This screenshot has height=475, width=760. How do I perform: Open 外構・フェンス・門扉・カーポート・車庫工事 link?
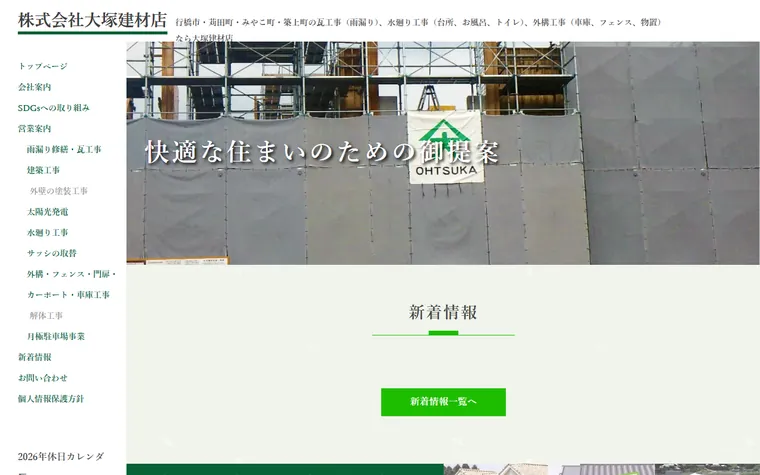coord(71,285)
